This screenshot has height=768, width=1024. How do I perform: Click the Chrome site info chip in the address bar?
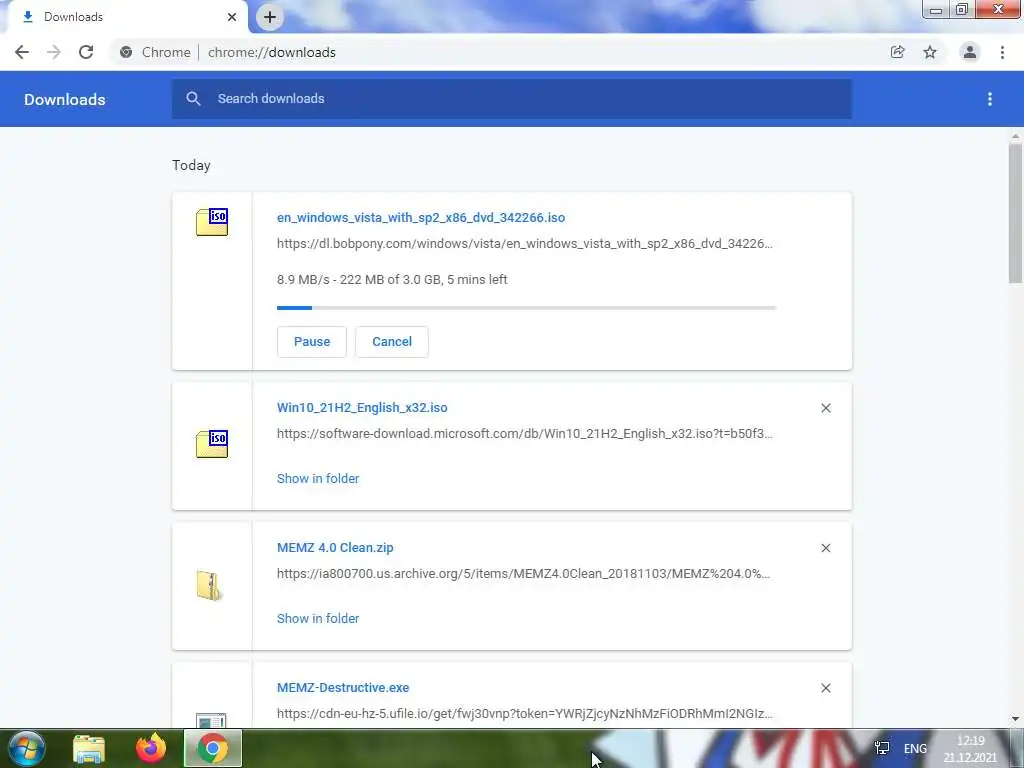coord(155,52)
